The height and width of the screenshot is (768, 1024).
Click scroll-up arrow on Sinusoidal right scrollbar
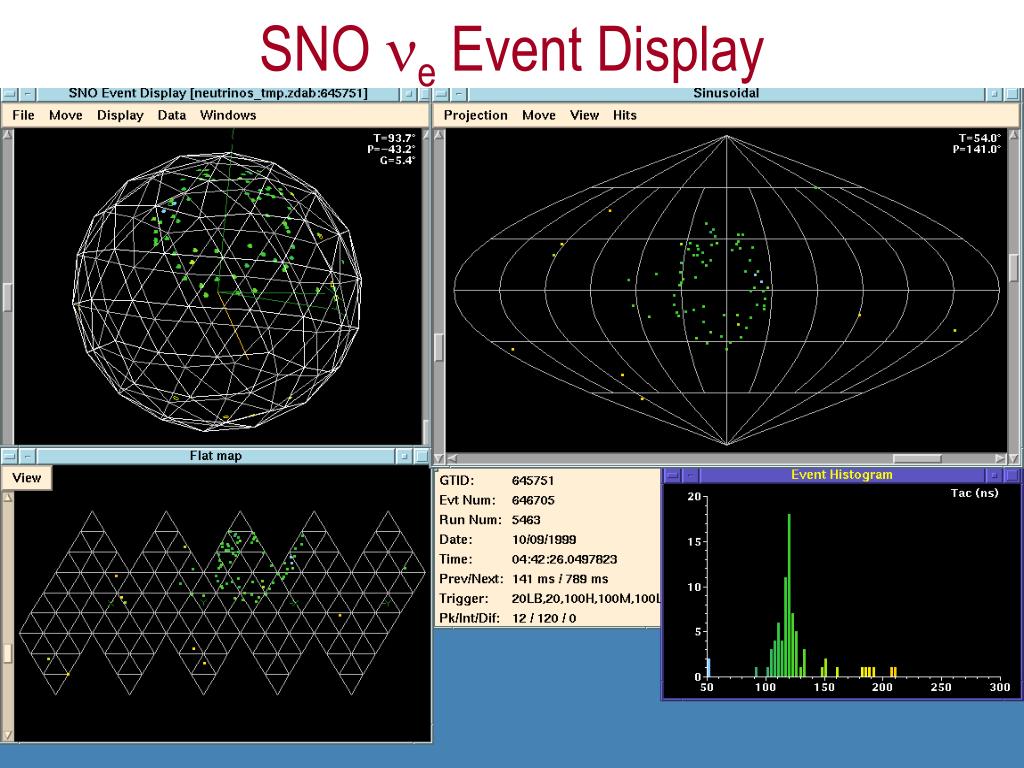1014,135
